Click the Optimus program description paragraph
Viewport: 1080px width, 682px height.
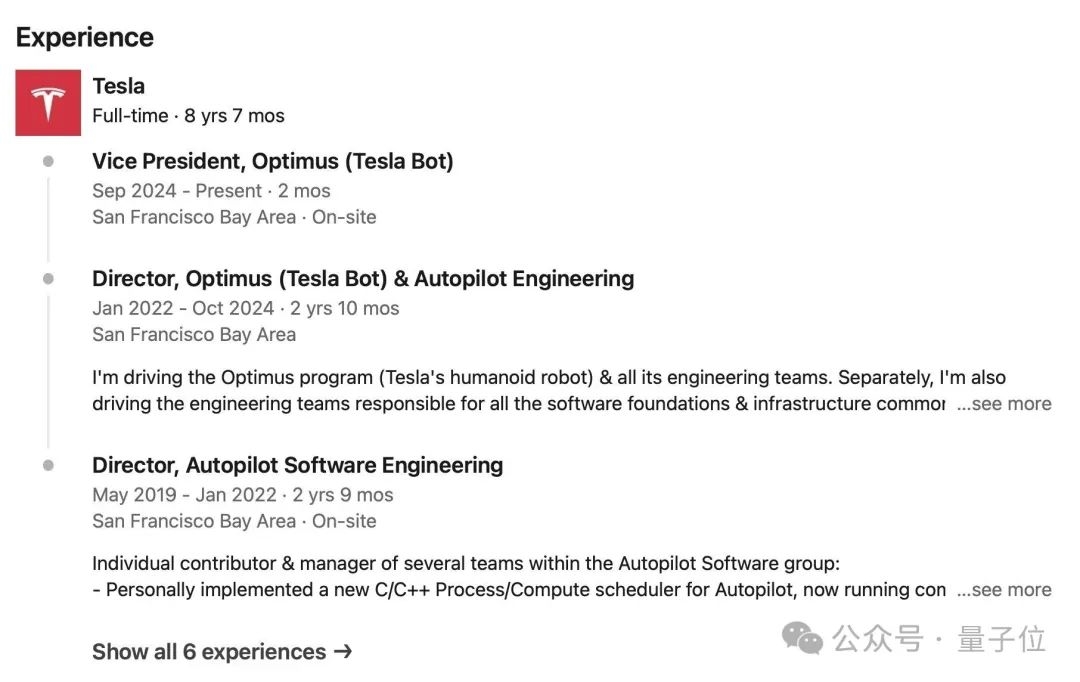[520, 391]
